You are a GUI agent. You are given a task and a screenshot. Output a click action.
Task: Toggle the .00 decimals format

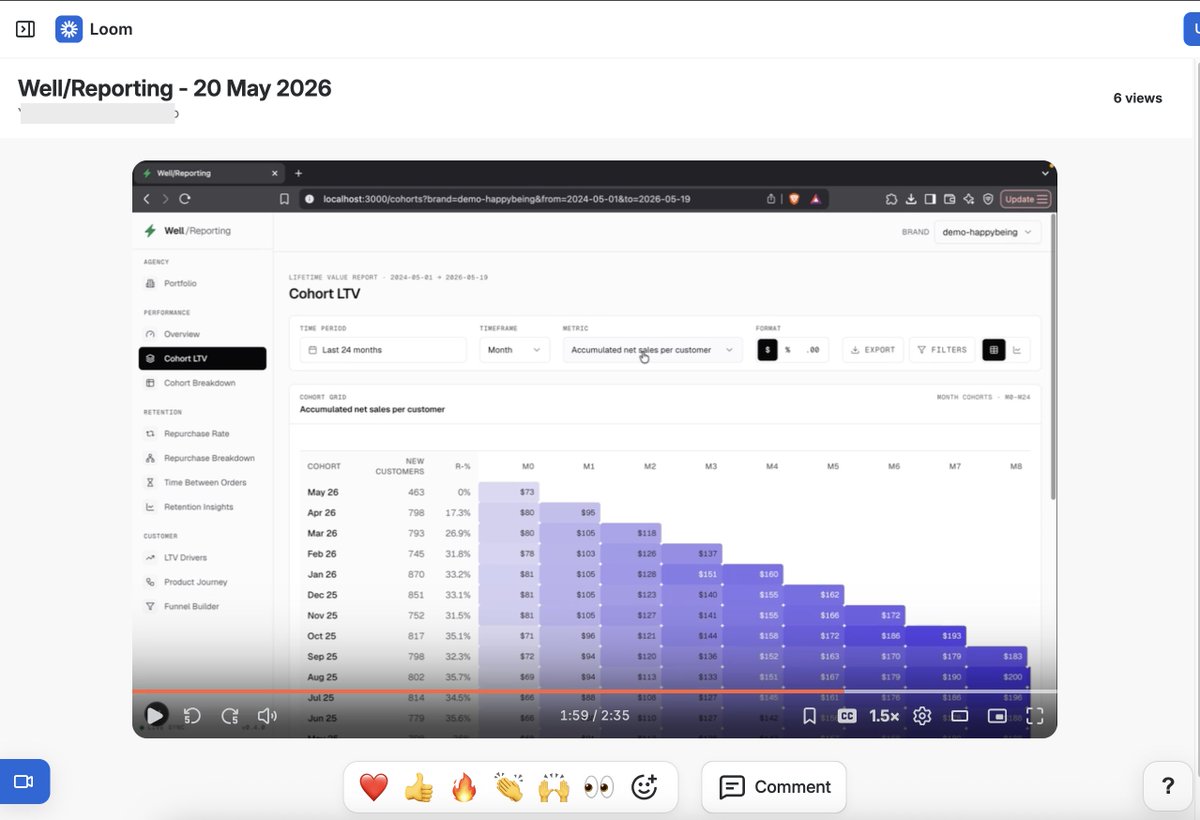tap(813, 350)
